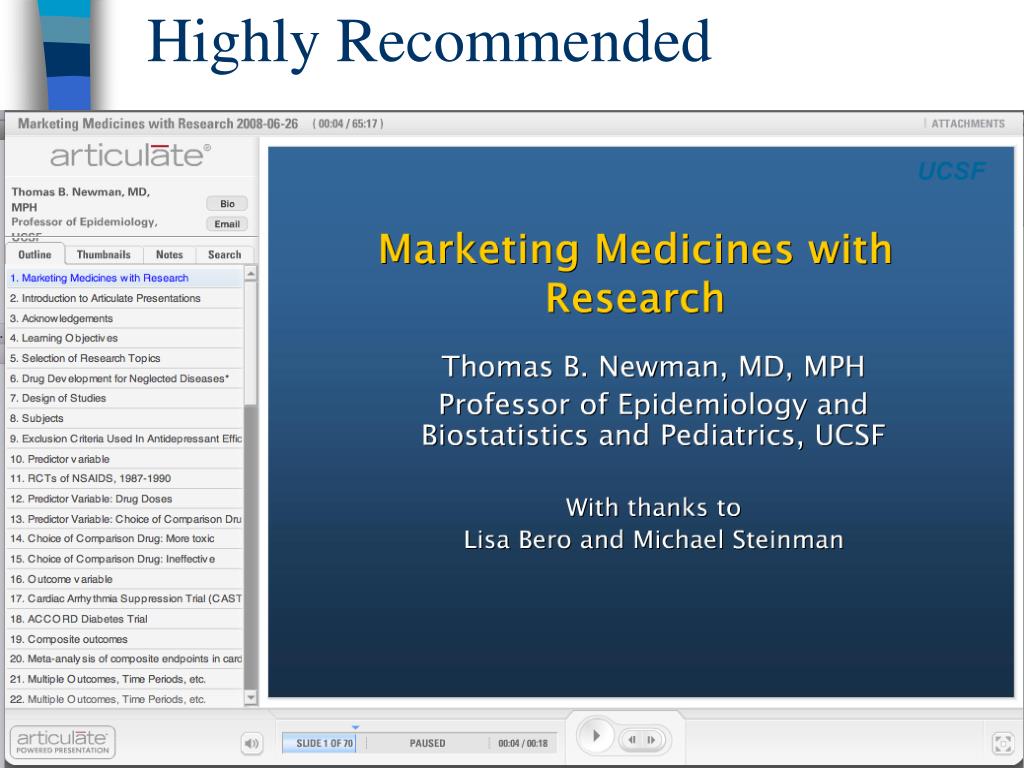Click the PAUSED status label
The image size is (1024, 768).
click(x=427, y=743)
